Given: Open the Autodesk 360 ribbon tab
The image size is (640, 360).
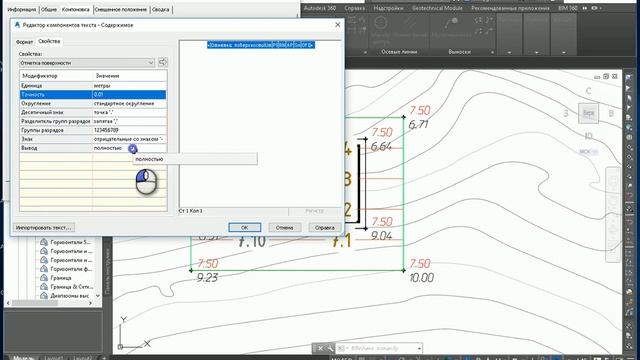Looking at the screenshot, I should tap(320, 8).
